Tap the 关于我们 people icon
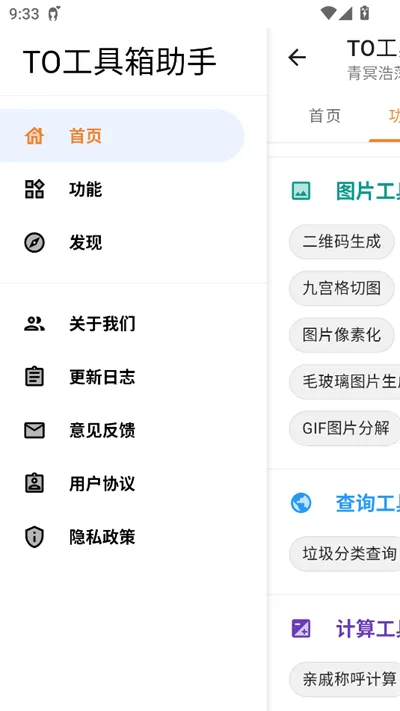Viewport: 400px width, 711px height. tap(34, 324)
